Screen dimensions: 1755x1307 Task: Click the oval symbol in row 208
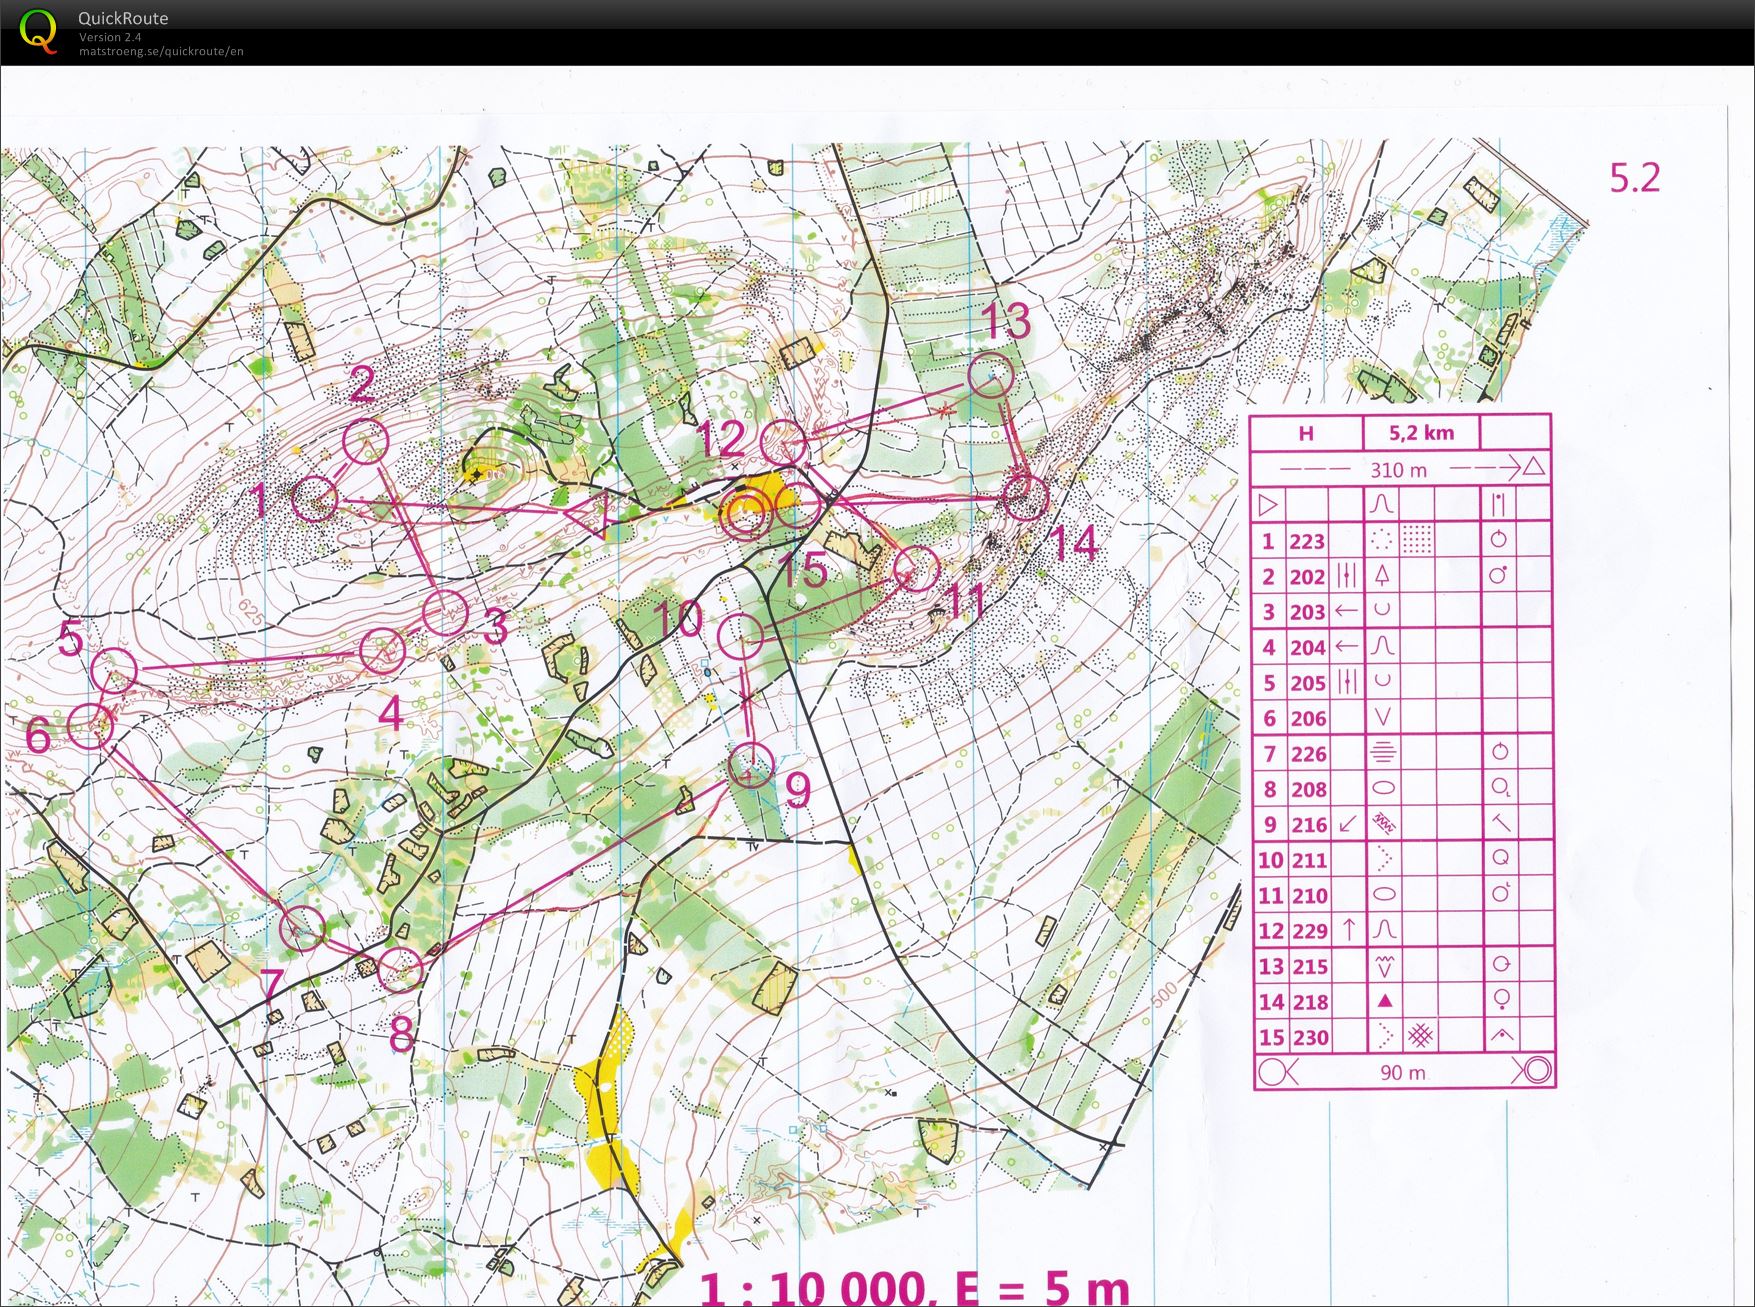(1383, 788)
